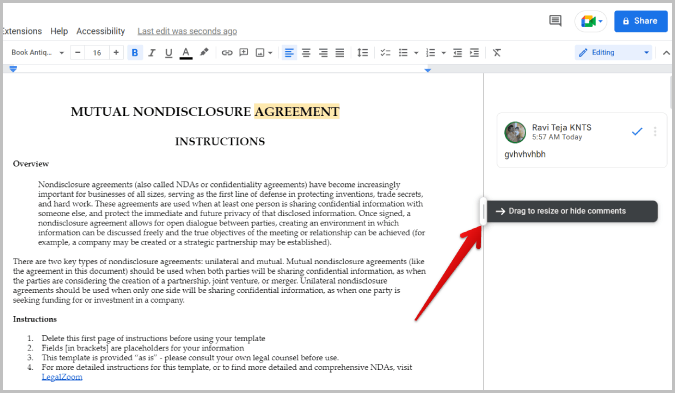This screenshot has width=675, height=393.
Task: Open the Accessibility menu
Action: pos(101,31)
